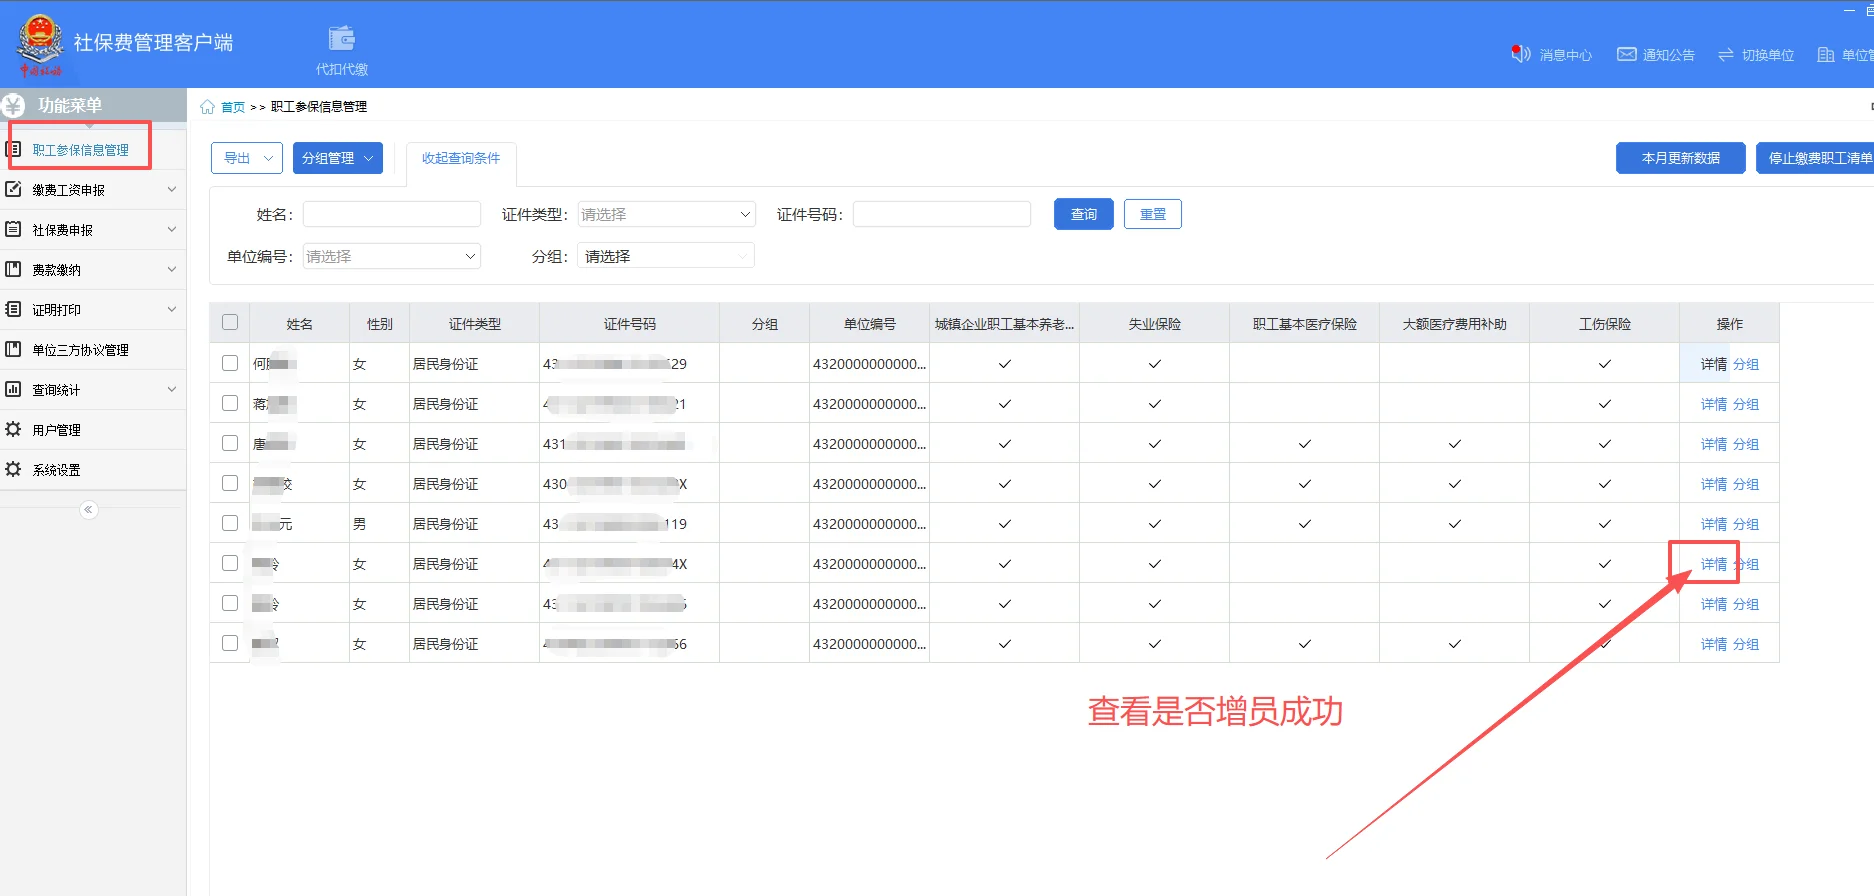Collapse sidebar with double-arrow icon
Screen dimensions: 1874x896
[88, 510]
